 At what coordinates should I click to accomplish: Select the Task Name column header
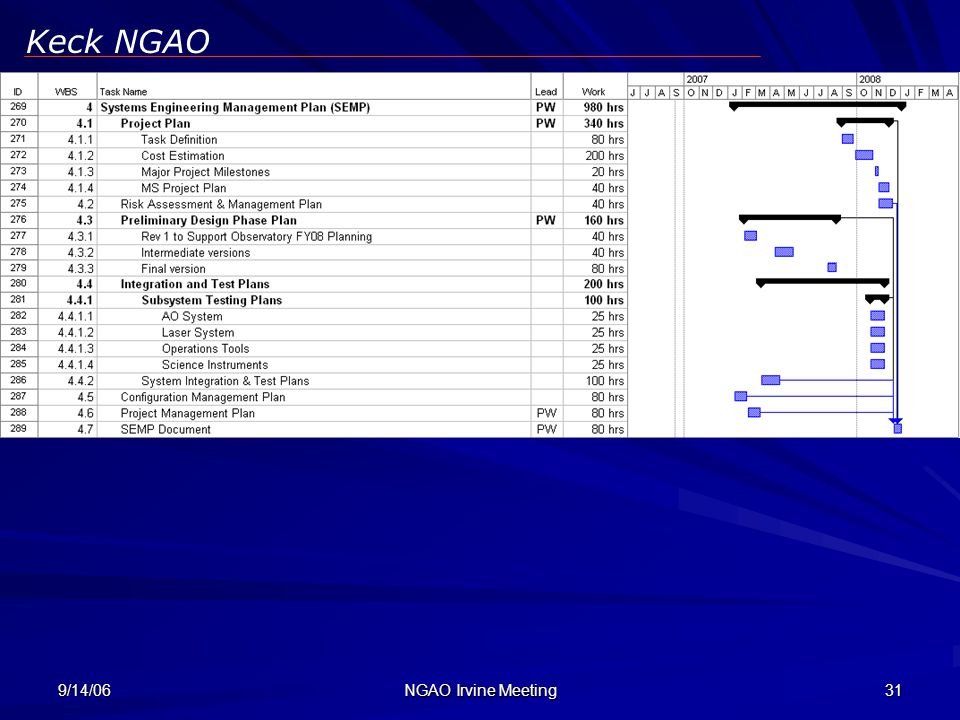[x=123, y=92]
